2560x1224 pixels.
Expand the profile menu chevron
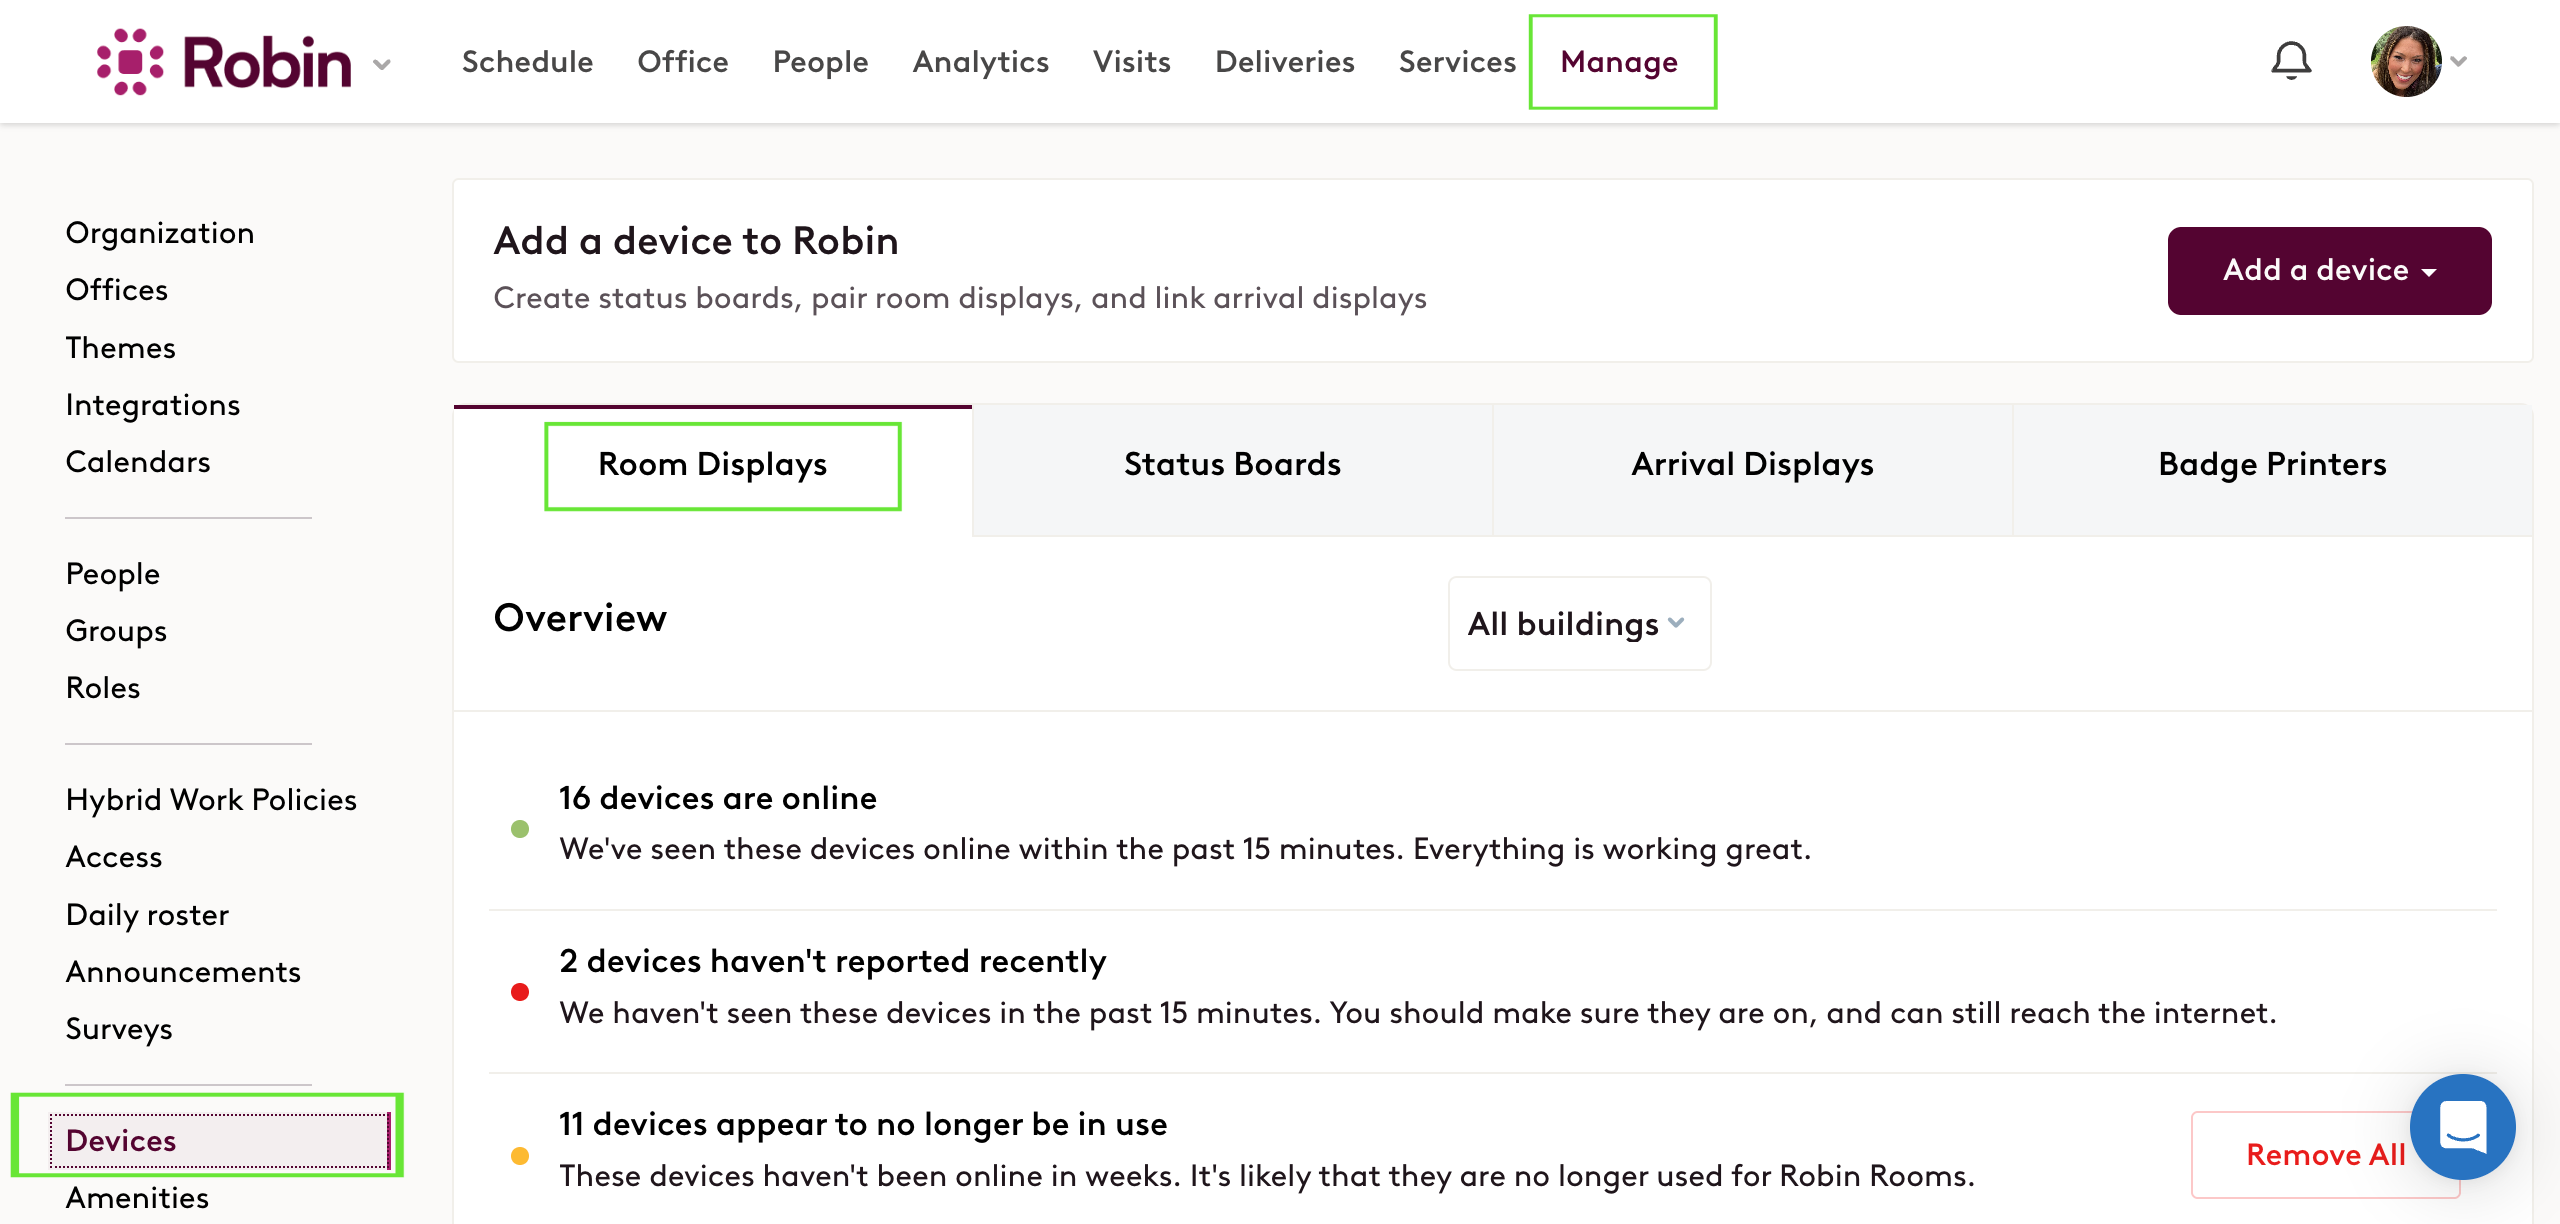click(x=2459, y=62)
